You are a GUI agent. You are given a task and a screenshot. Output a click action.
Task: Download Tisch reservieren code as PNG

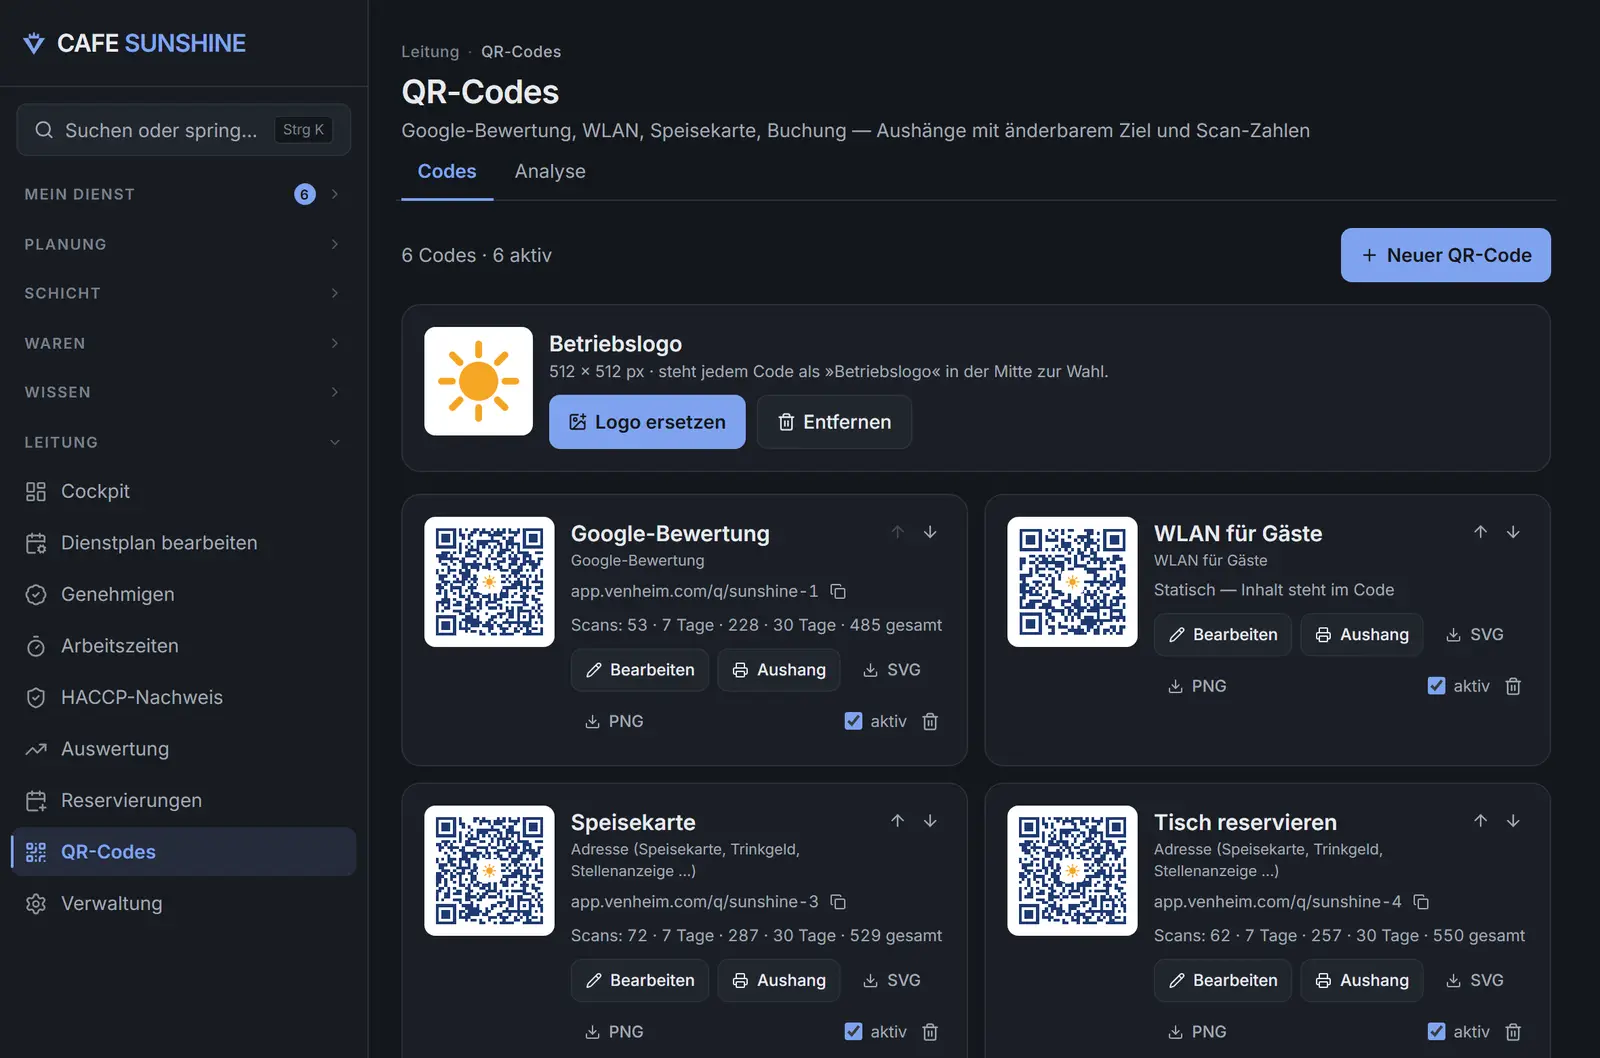click(x=1197, y=1032)
